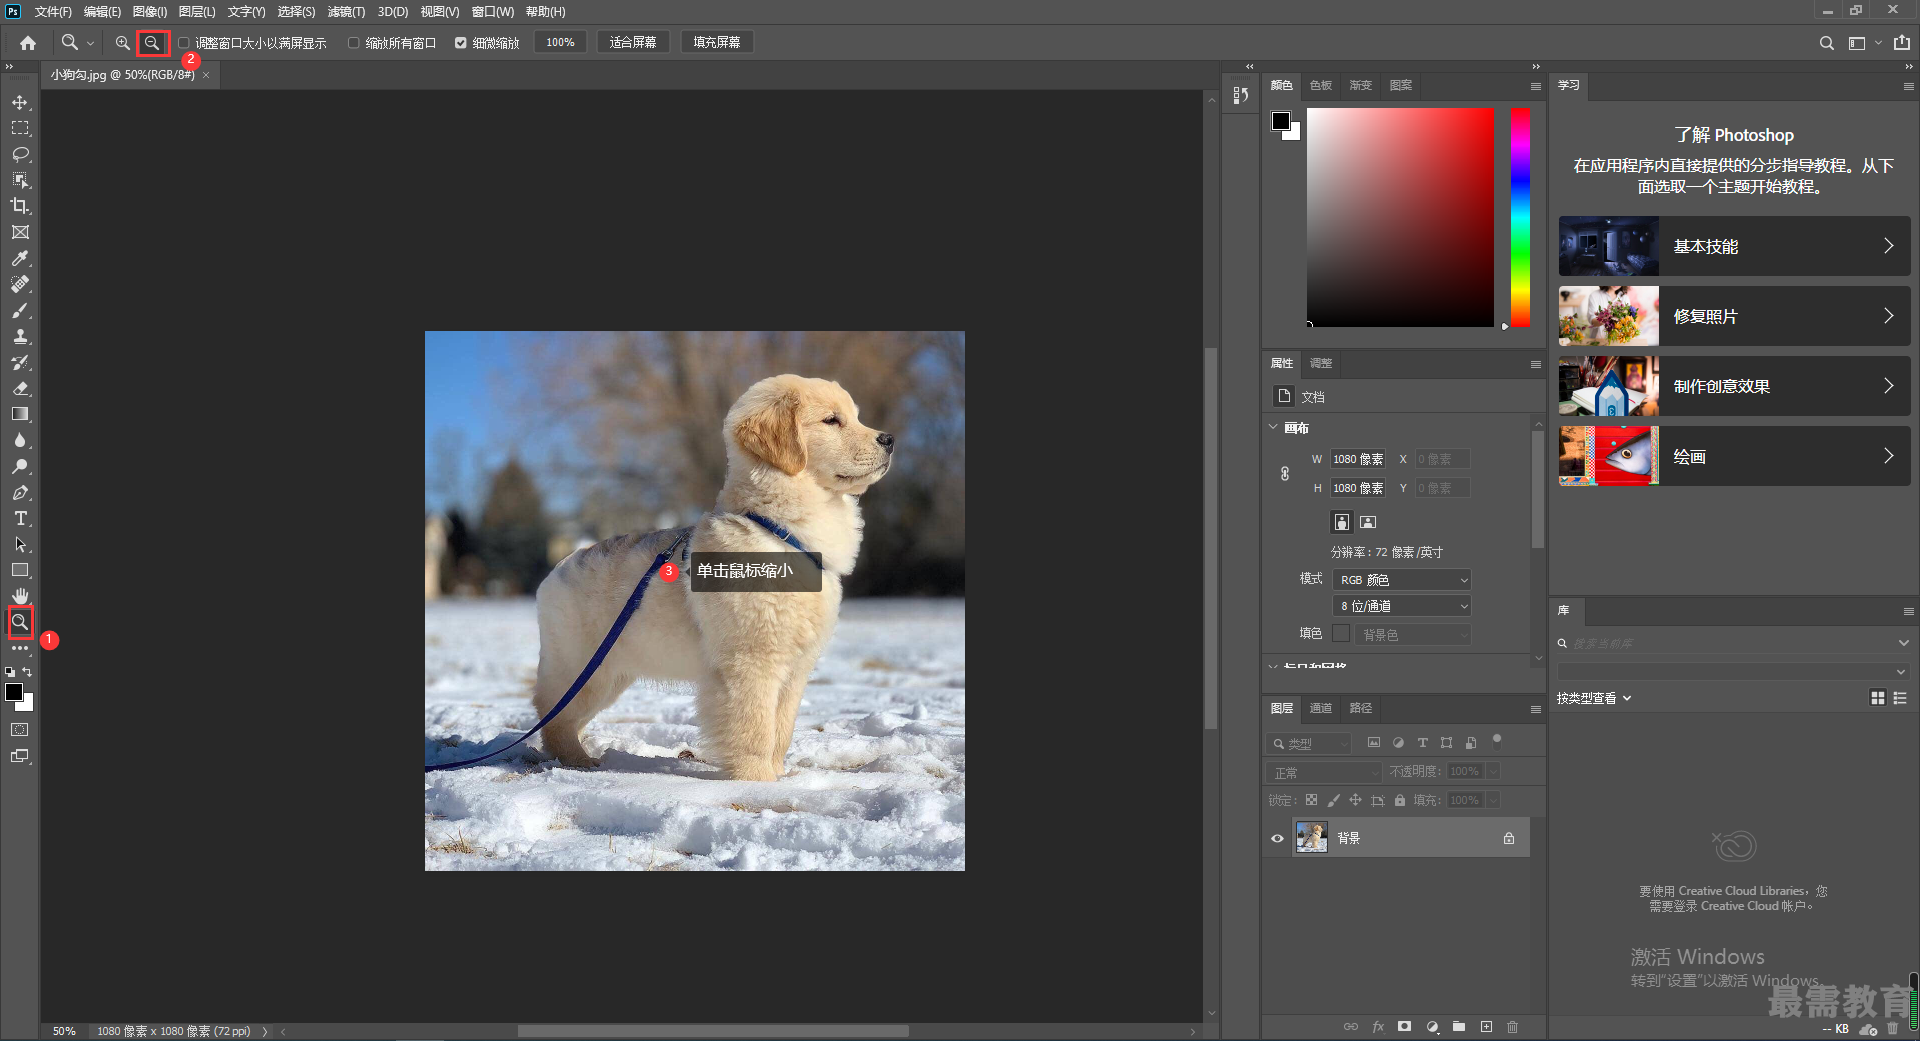Switch library to list view

point(1900,698)
